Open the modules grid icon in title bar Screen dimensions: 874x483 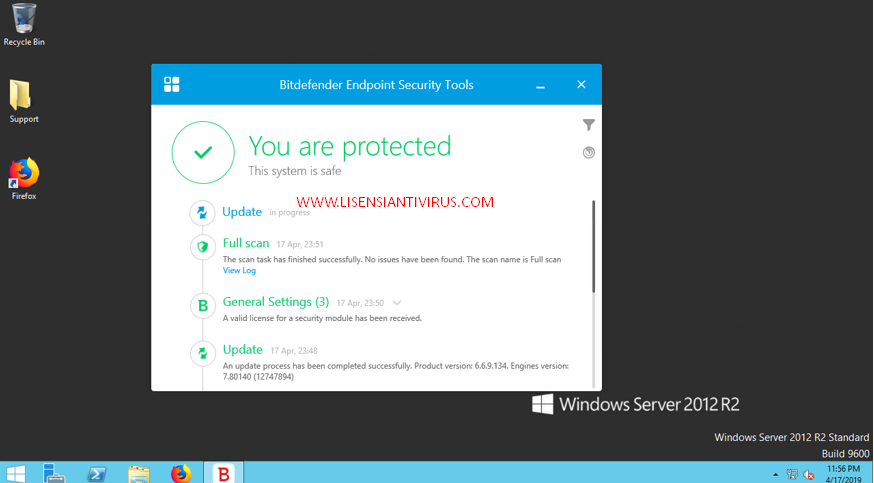[x=172, y=85]
